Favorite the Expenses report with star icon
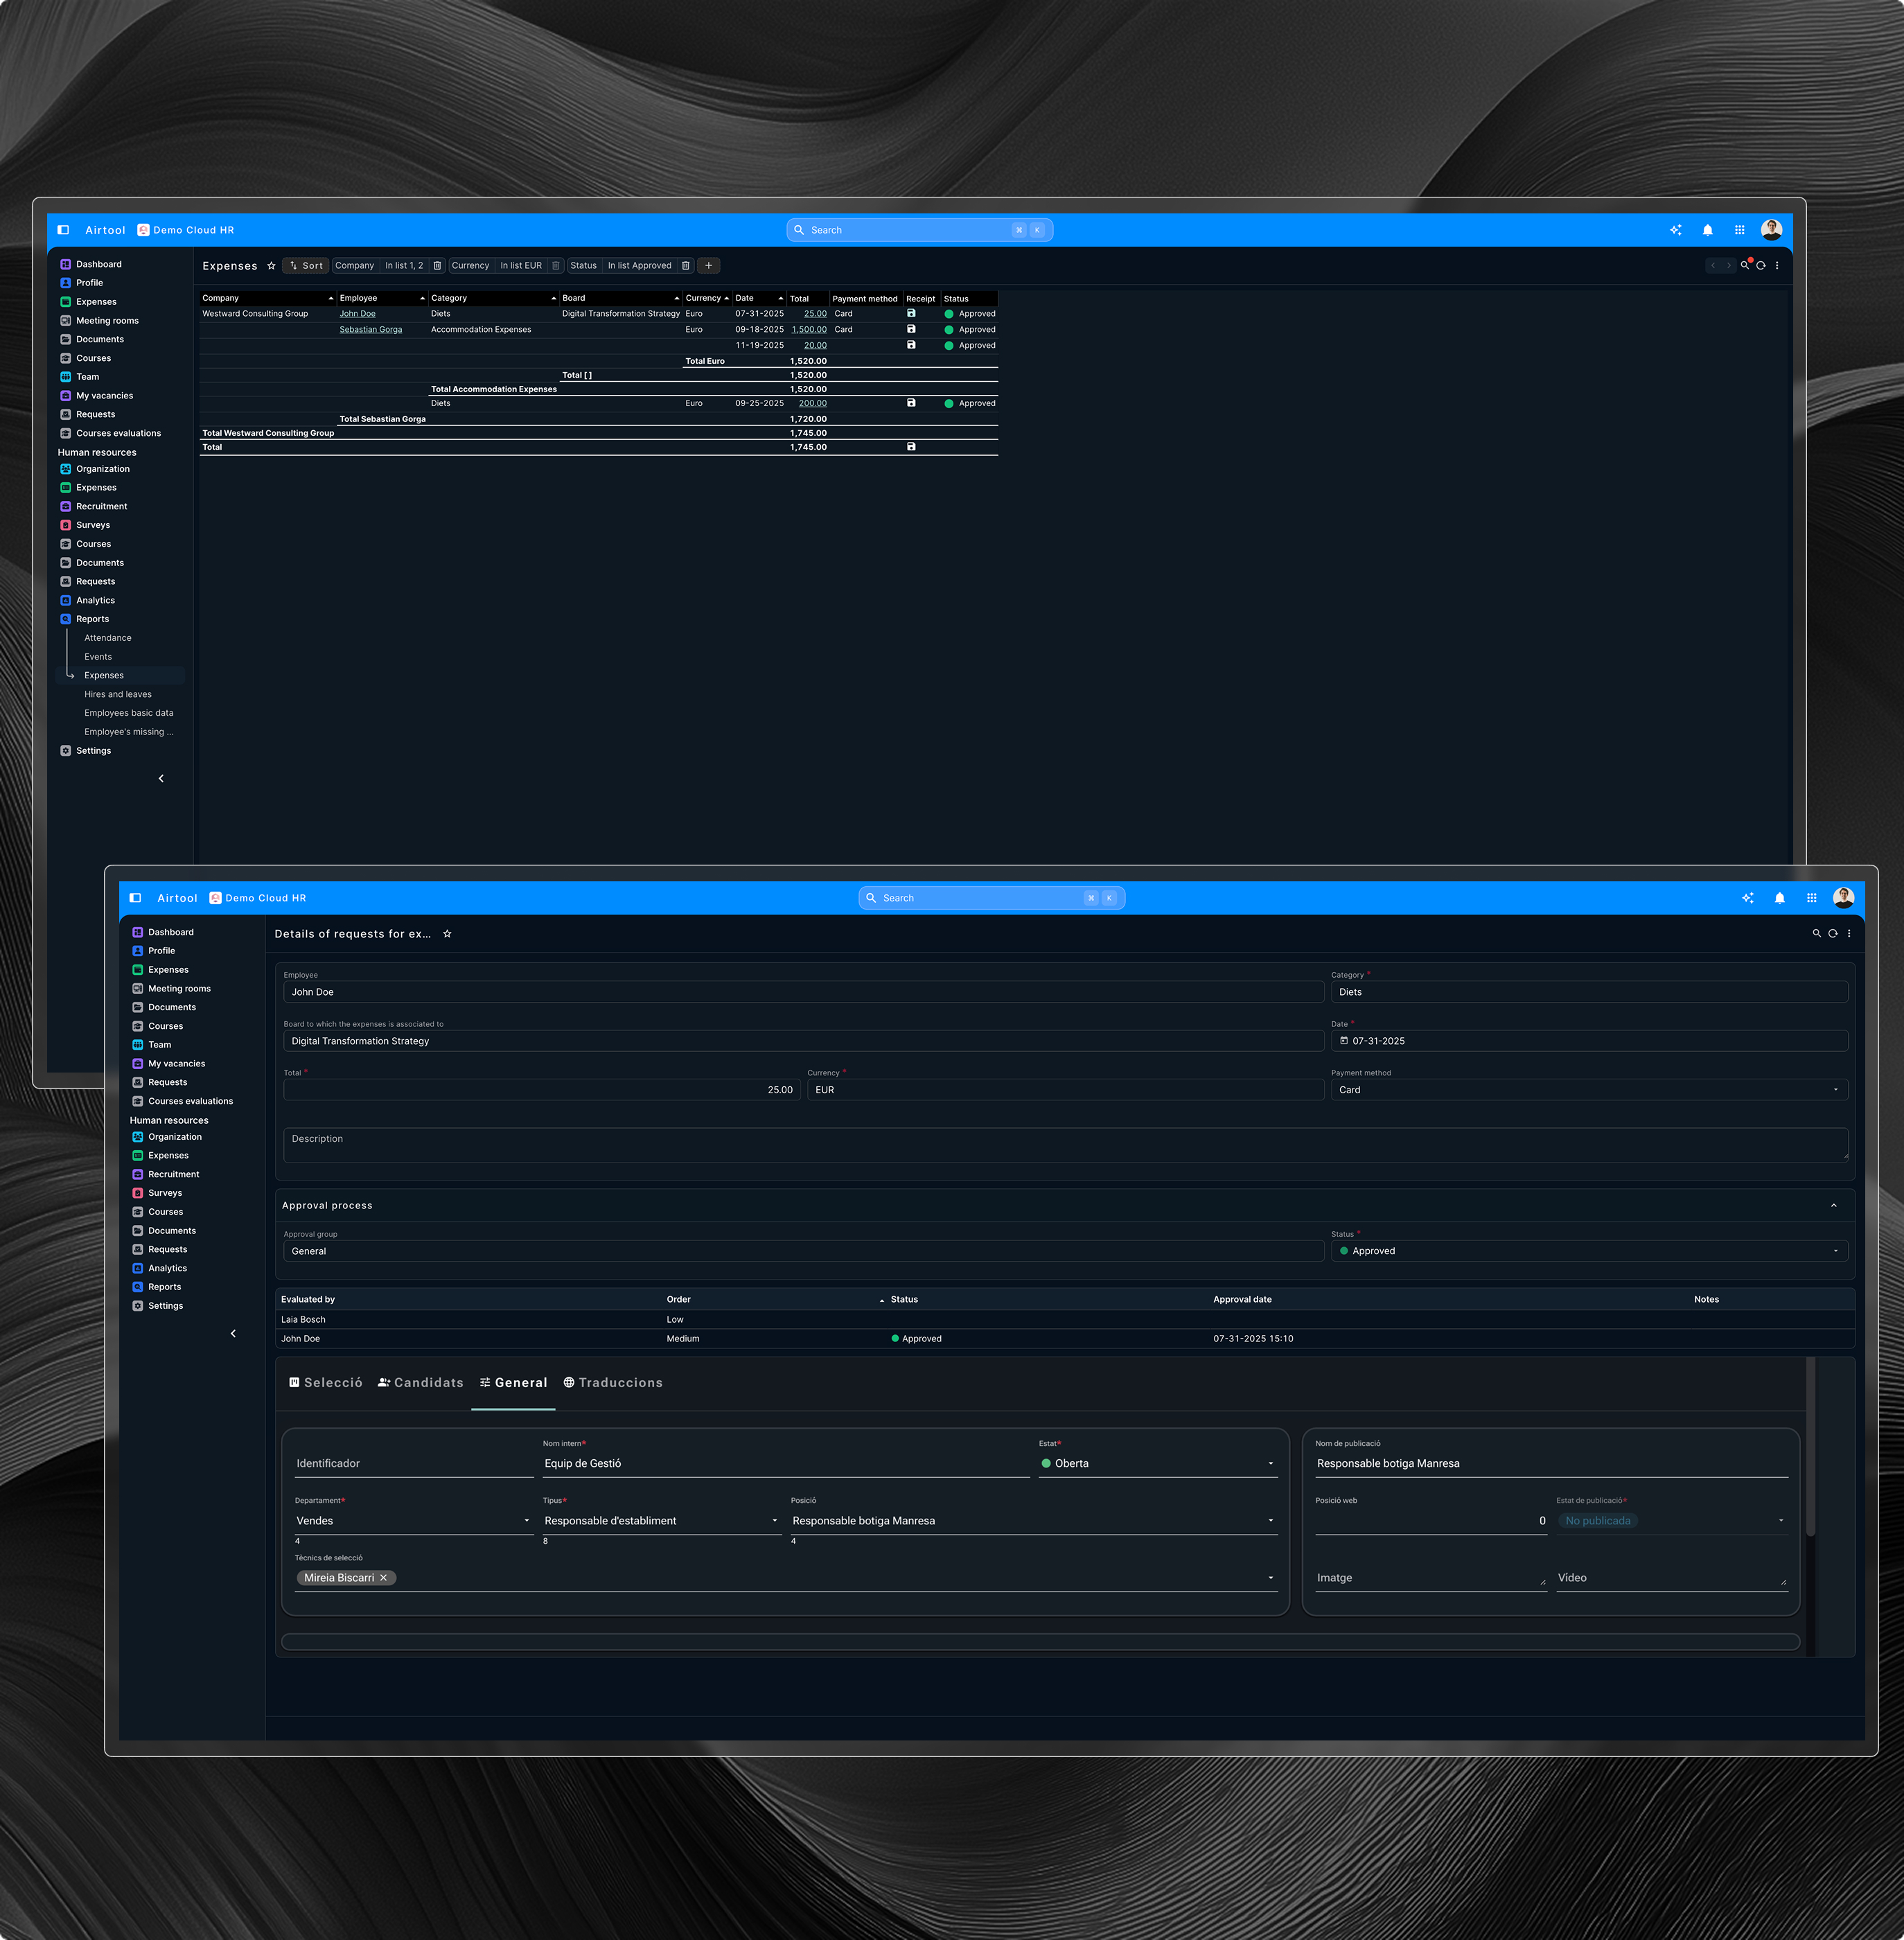The height and width of the screenshot is (1940, 1904). pos(271,266)
